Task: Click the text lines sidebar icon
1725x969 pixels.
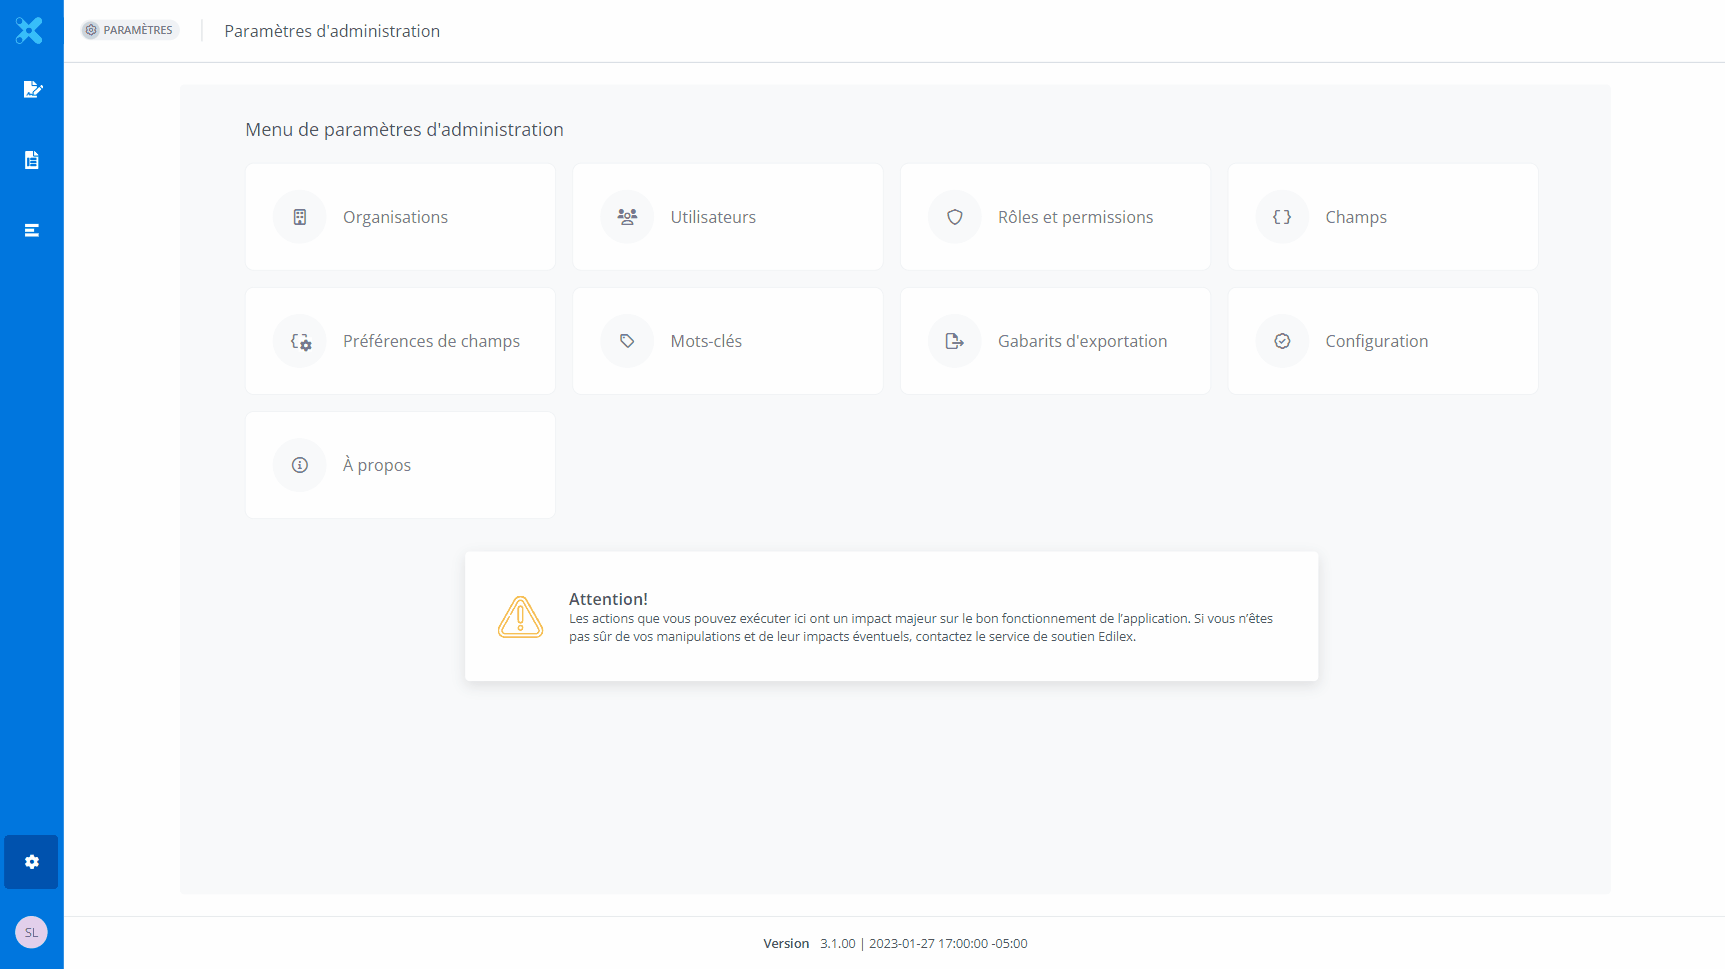Action: (32, 230)
